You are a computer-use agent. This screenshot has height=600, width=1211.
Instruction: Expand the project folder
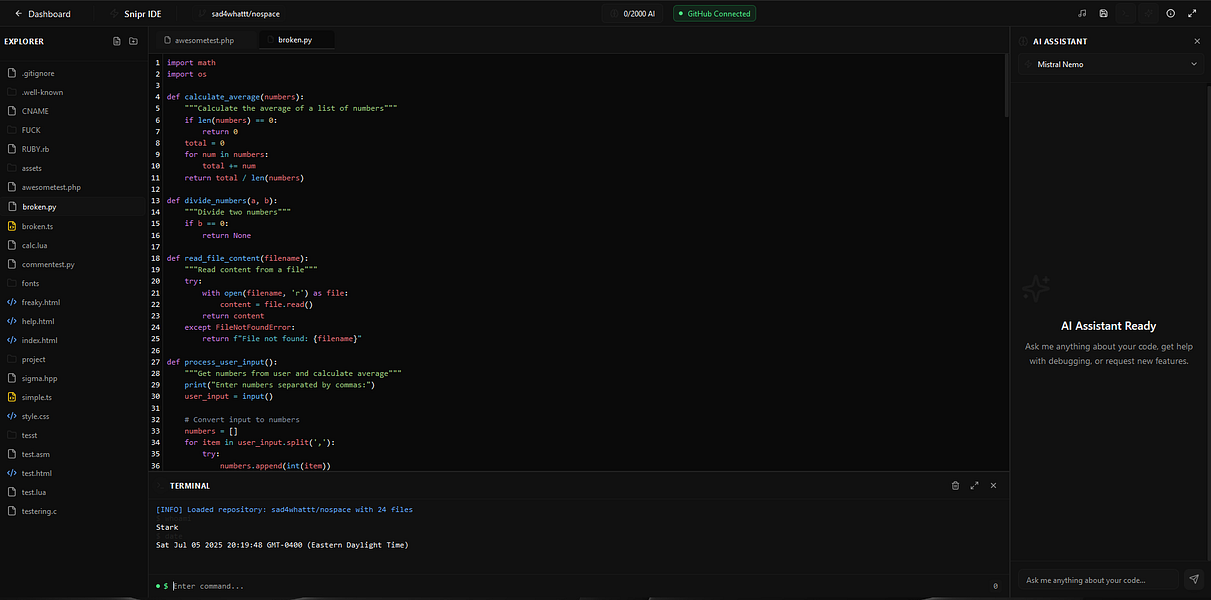click(x=74, y=359)
